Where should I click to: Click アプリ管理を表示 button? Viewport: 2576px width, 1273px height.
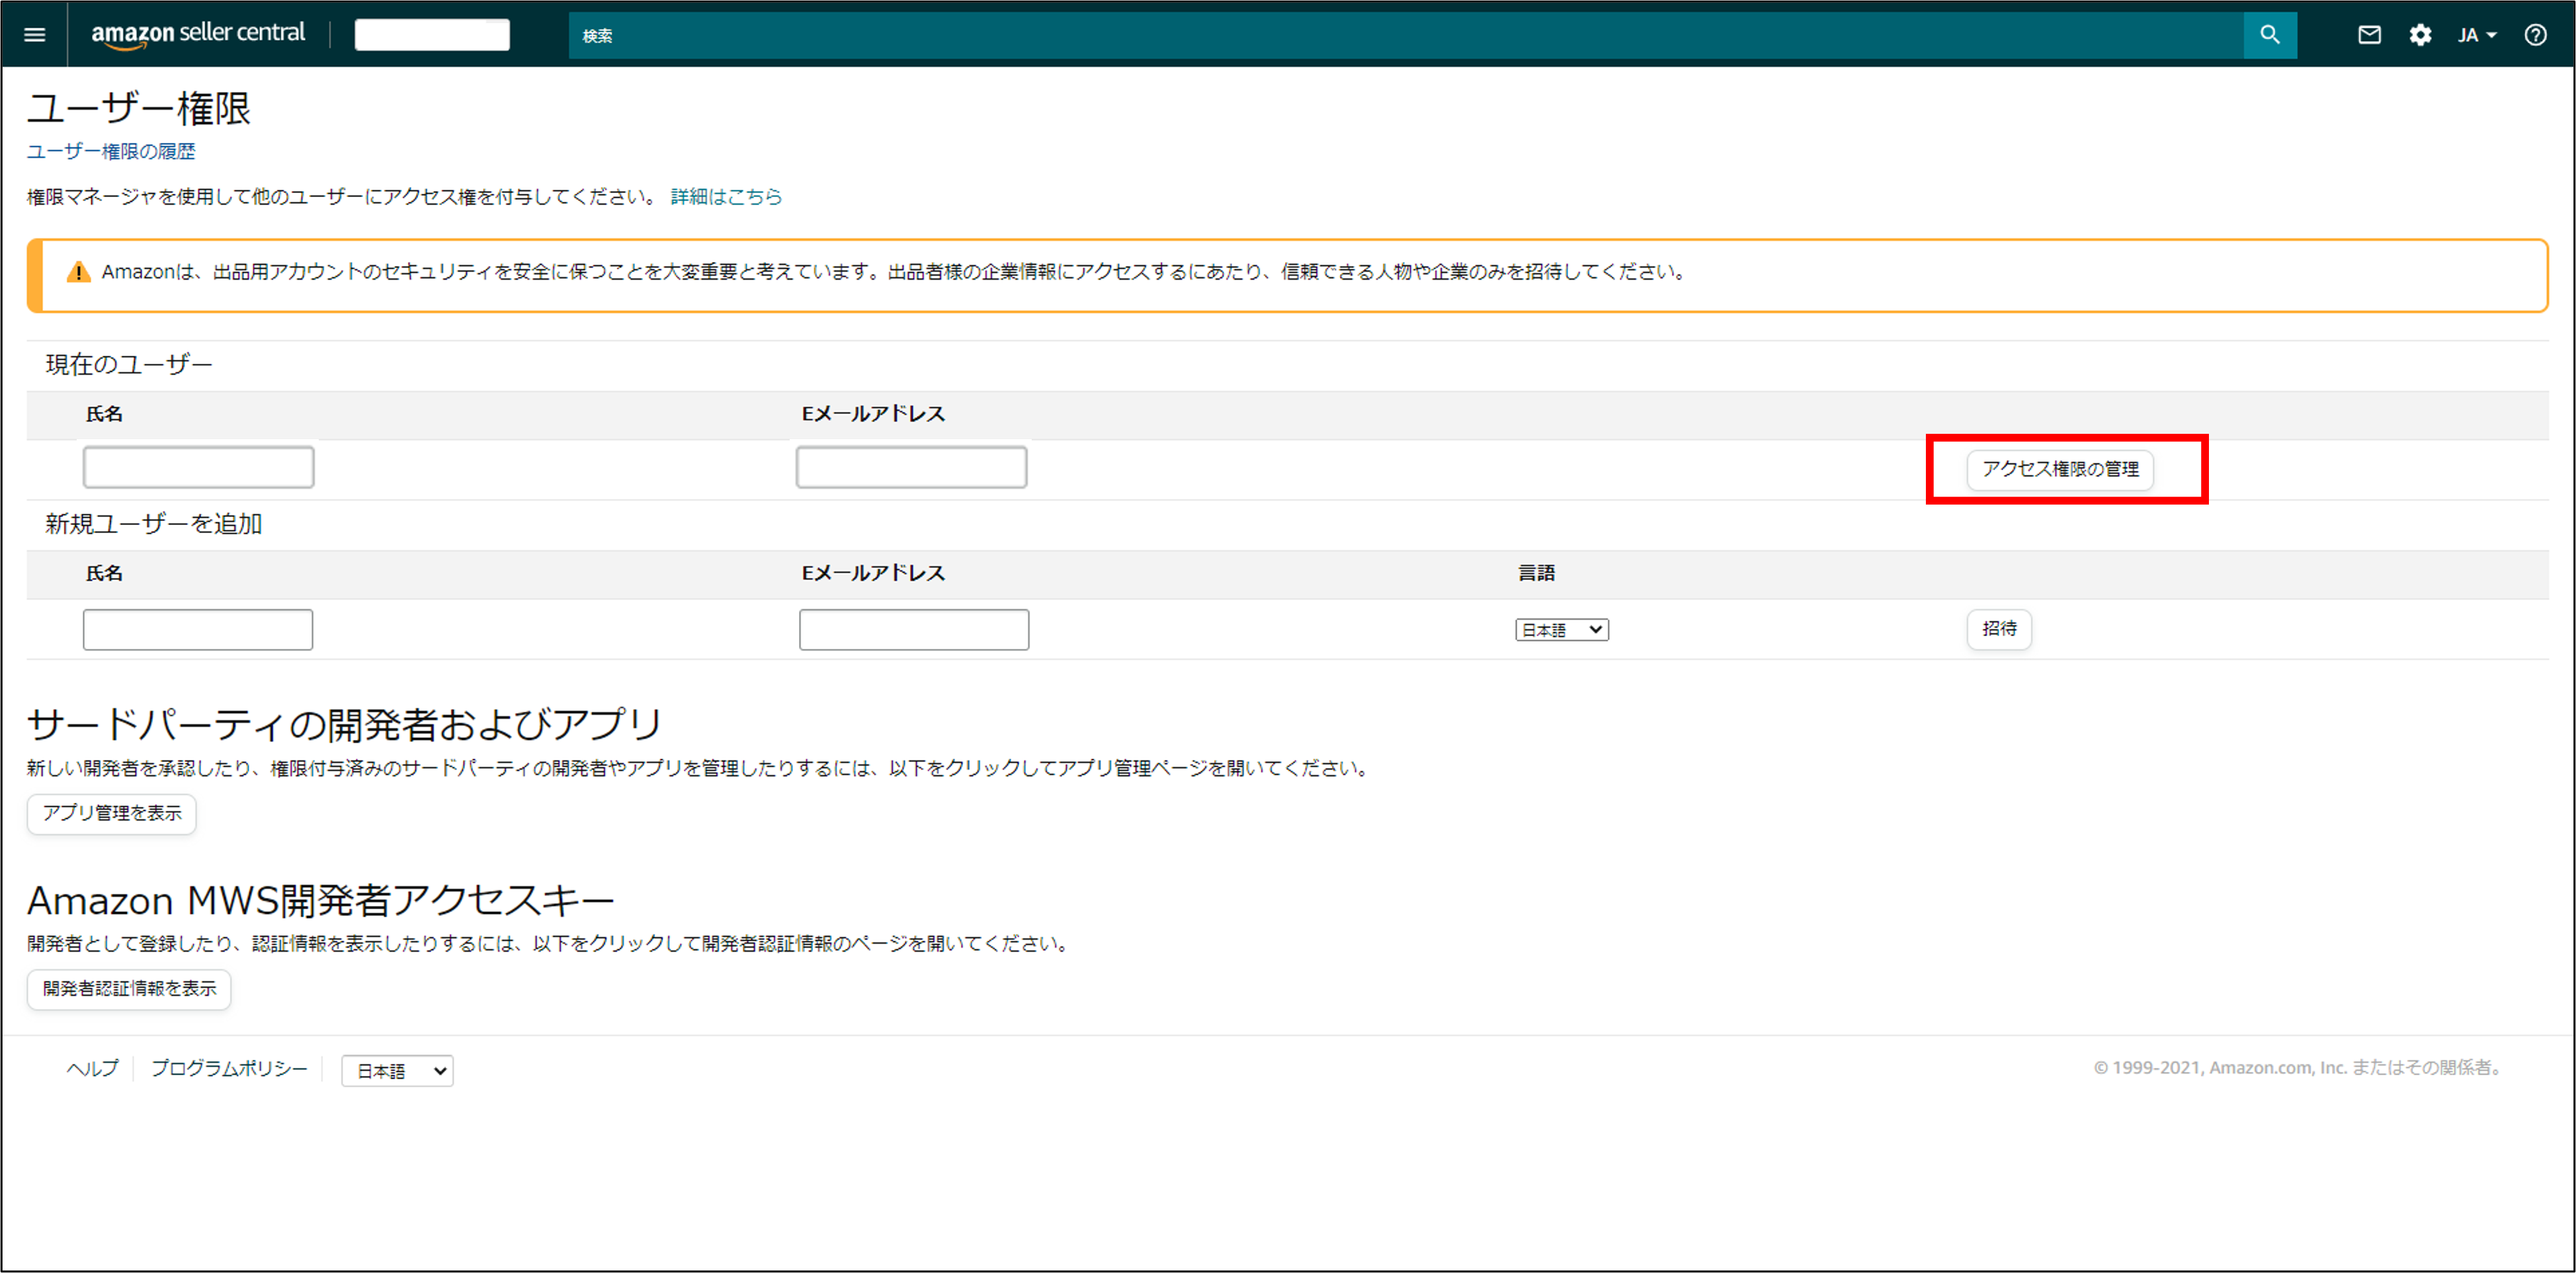pos(112,813)
